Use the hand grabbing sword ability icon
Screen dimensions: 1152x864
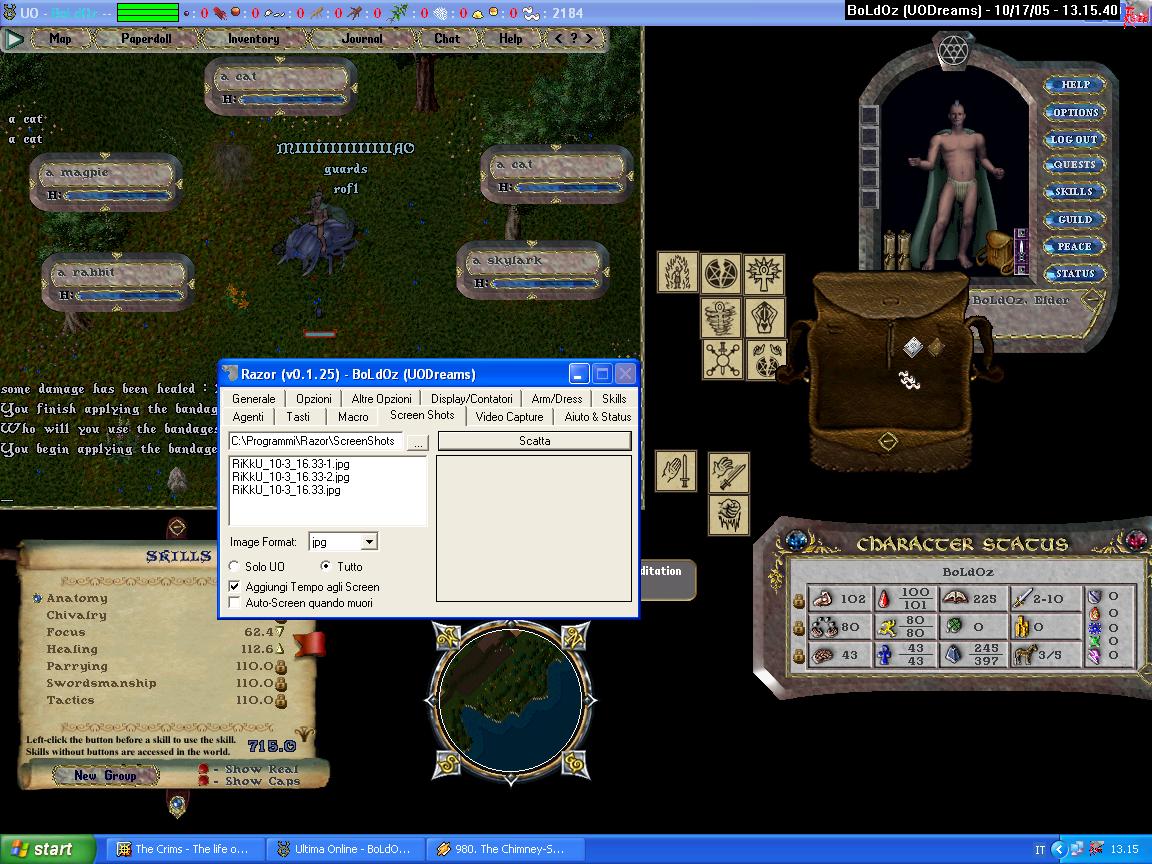729,472
